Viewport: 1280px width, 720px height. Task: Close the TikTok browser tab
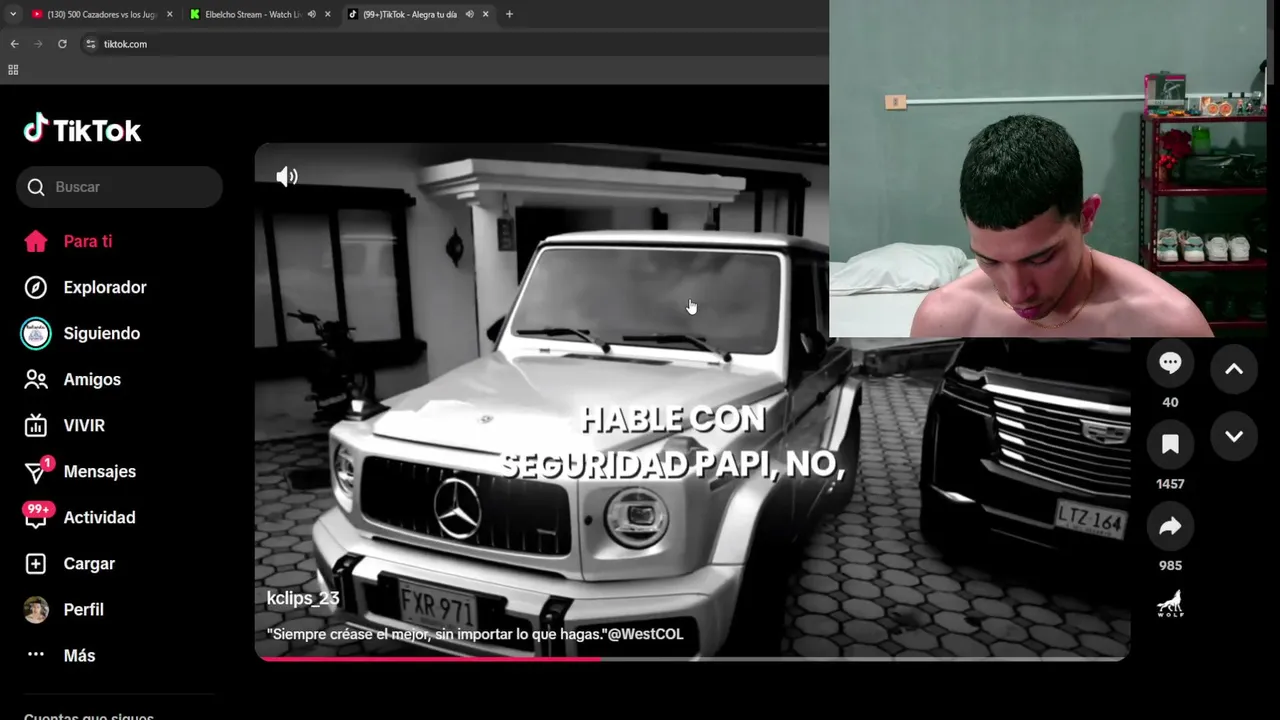486,14
